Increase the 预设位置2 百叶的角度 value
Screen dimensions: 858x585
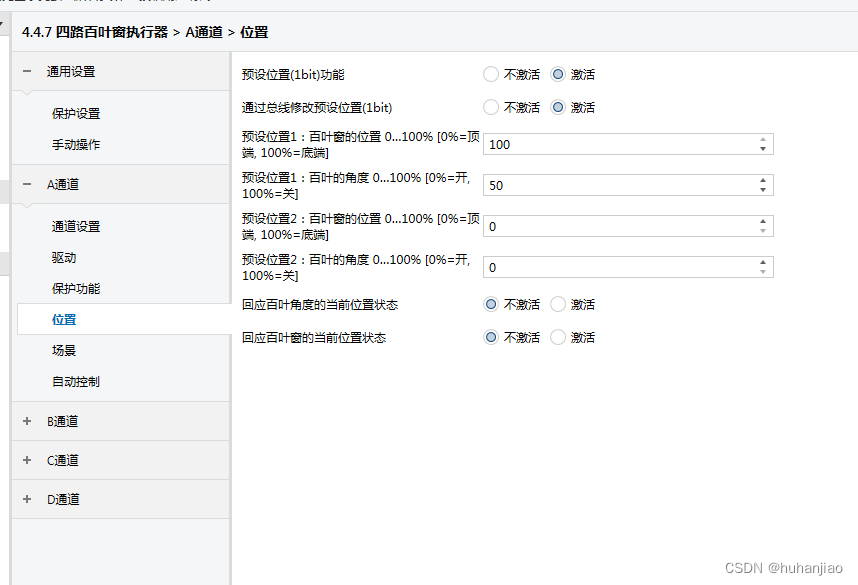point(763,262)
